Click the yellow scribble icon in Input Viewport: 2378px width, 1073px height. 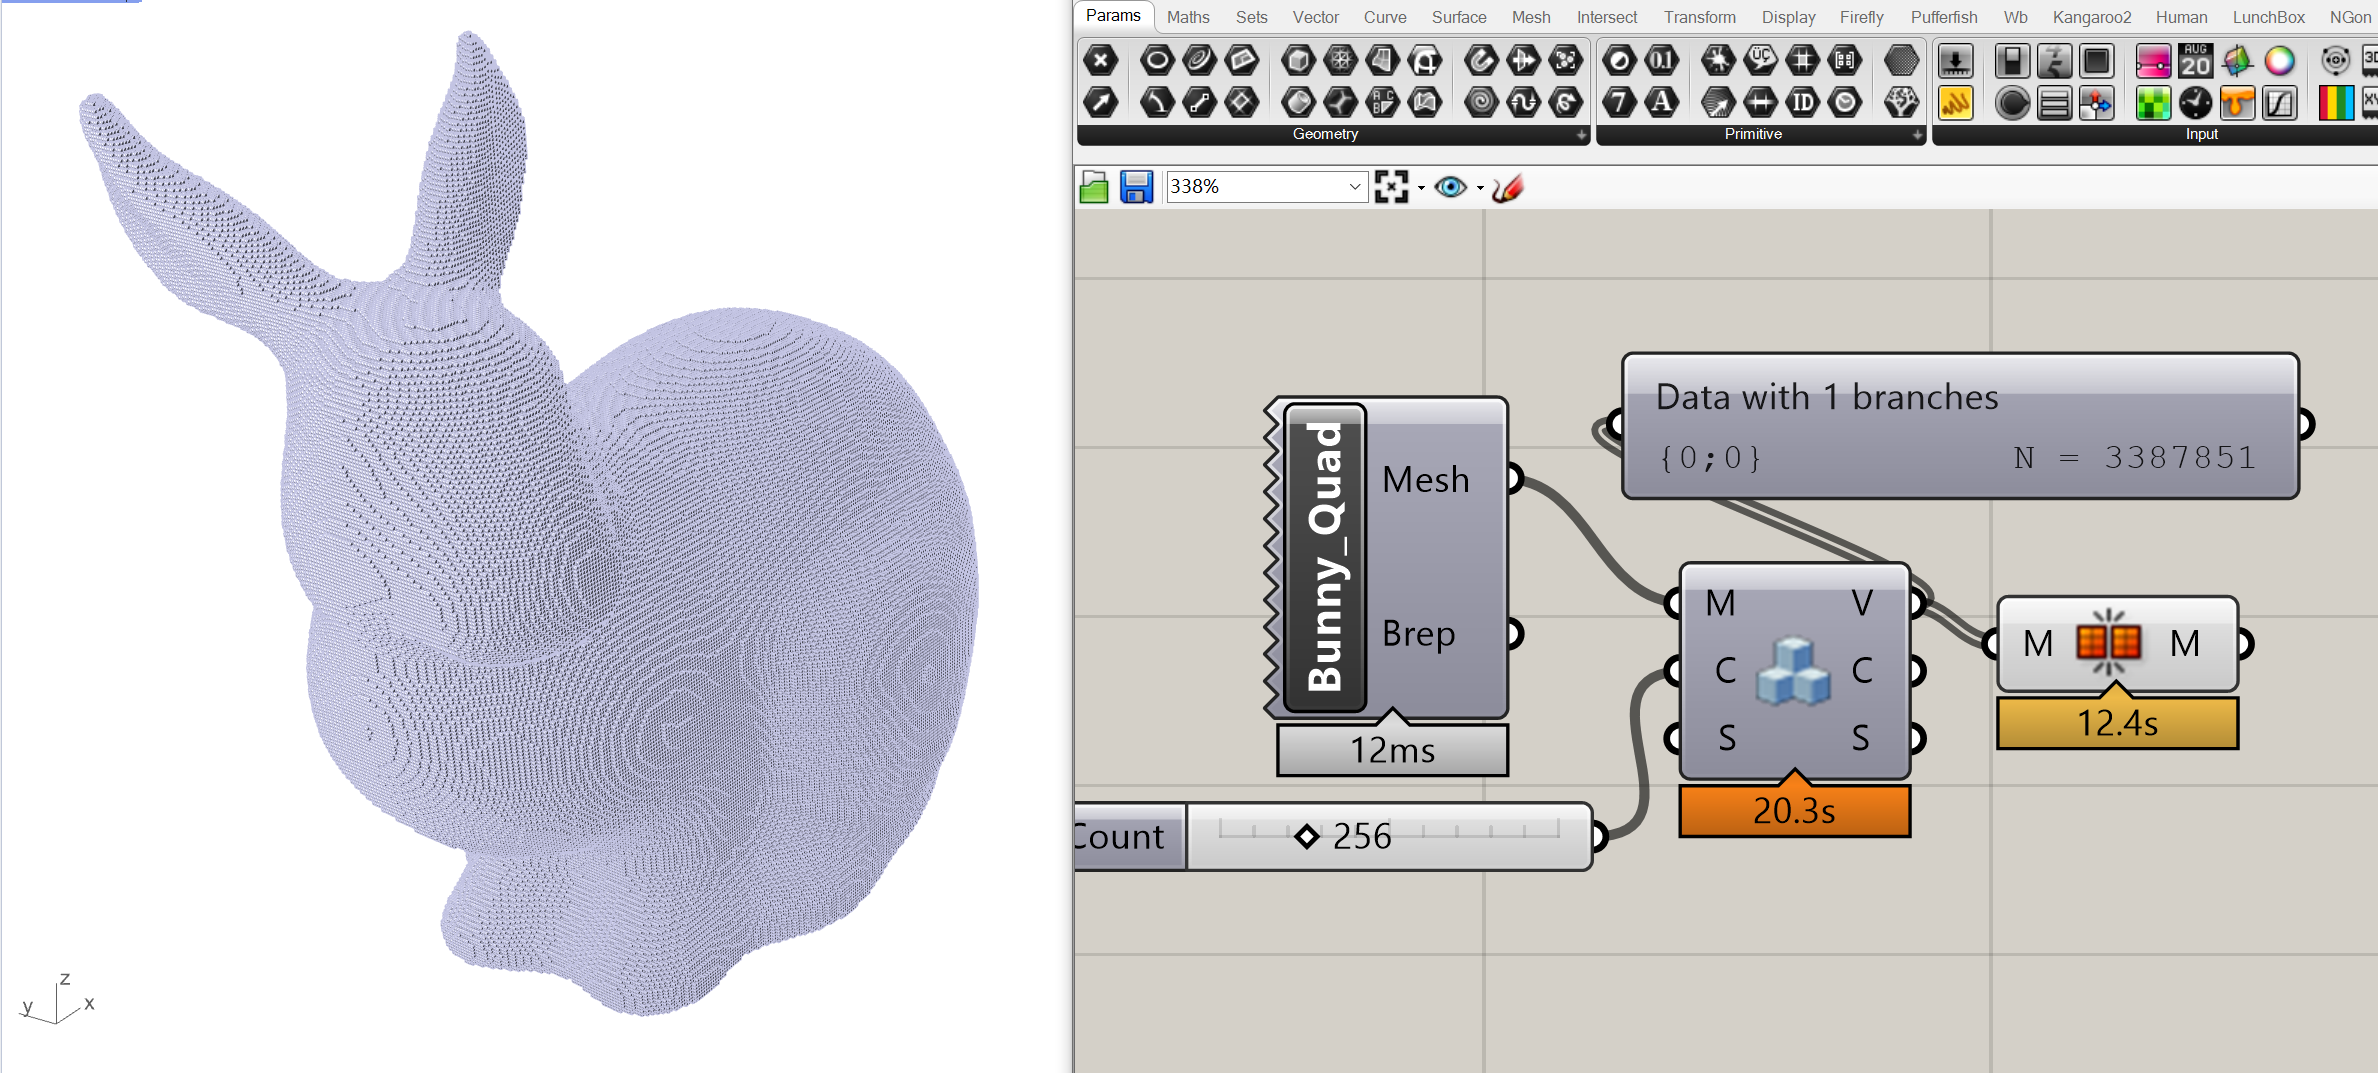click(x=1955, y=102)
